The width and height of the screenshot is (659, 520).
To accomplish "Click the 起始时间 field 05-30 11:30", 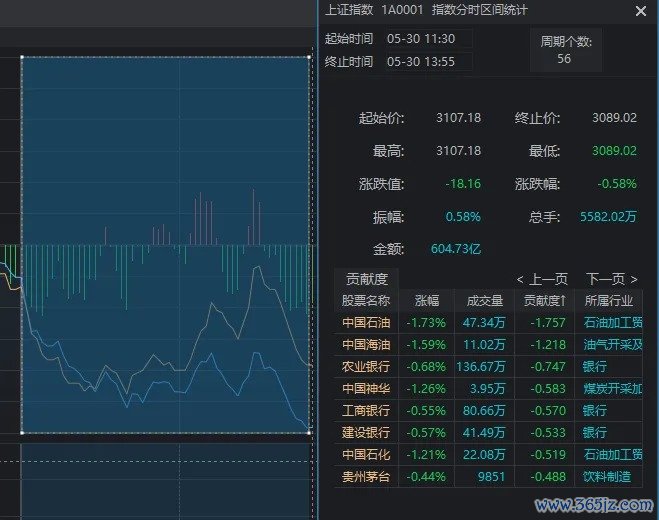I will 428,39.
